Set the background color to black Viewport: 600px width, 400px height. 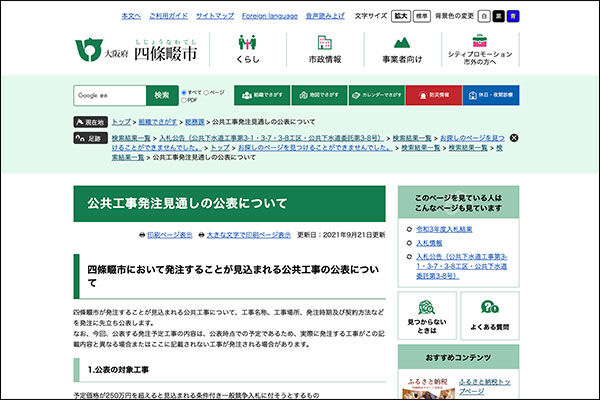499,16
